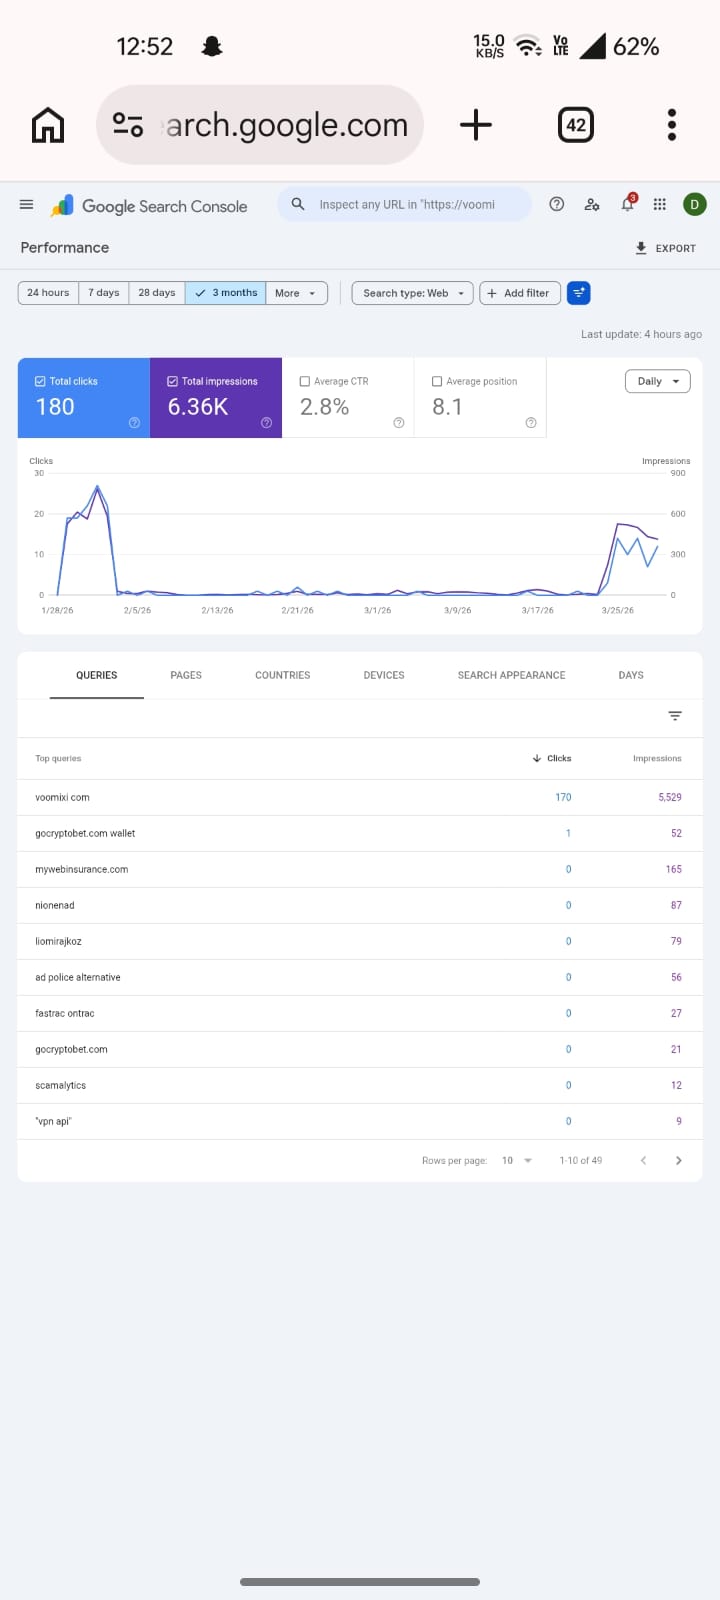Select the 28 days date range
720x1600 pixels.
coord(157,293)
